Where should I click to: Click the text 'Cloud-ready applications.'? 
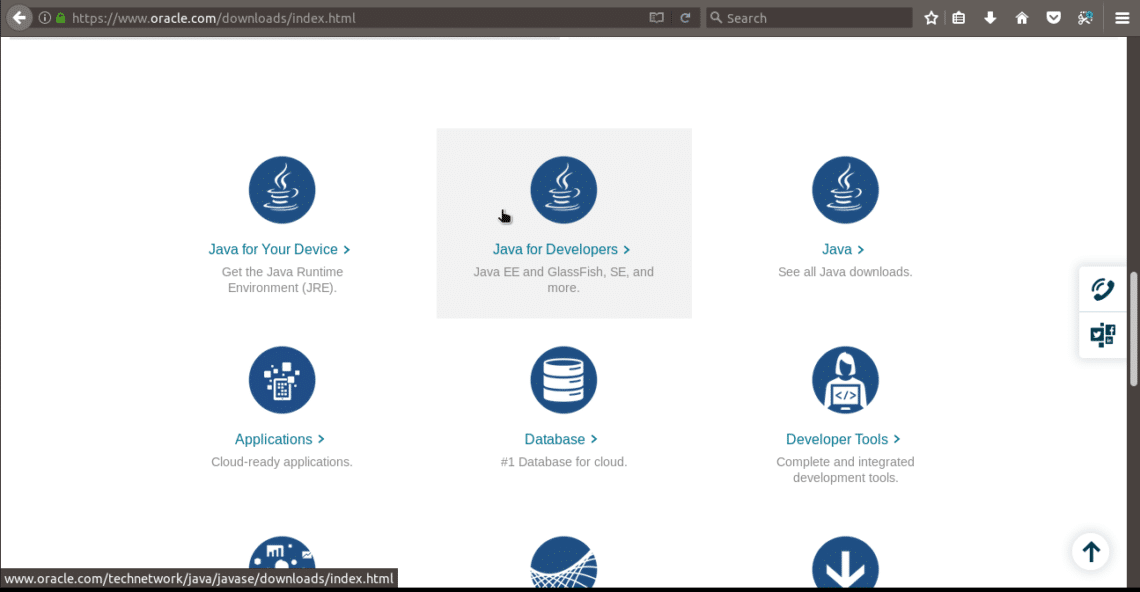tap(282, 462)
